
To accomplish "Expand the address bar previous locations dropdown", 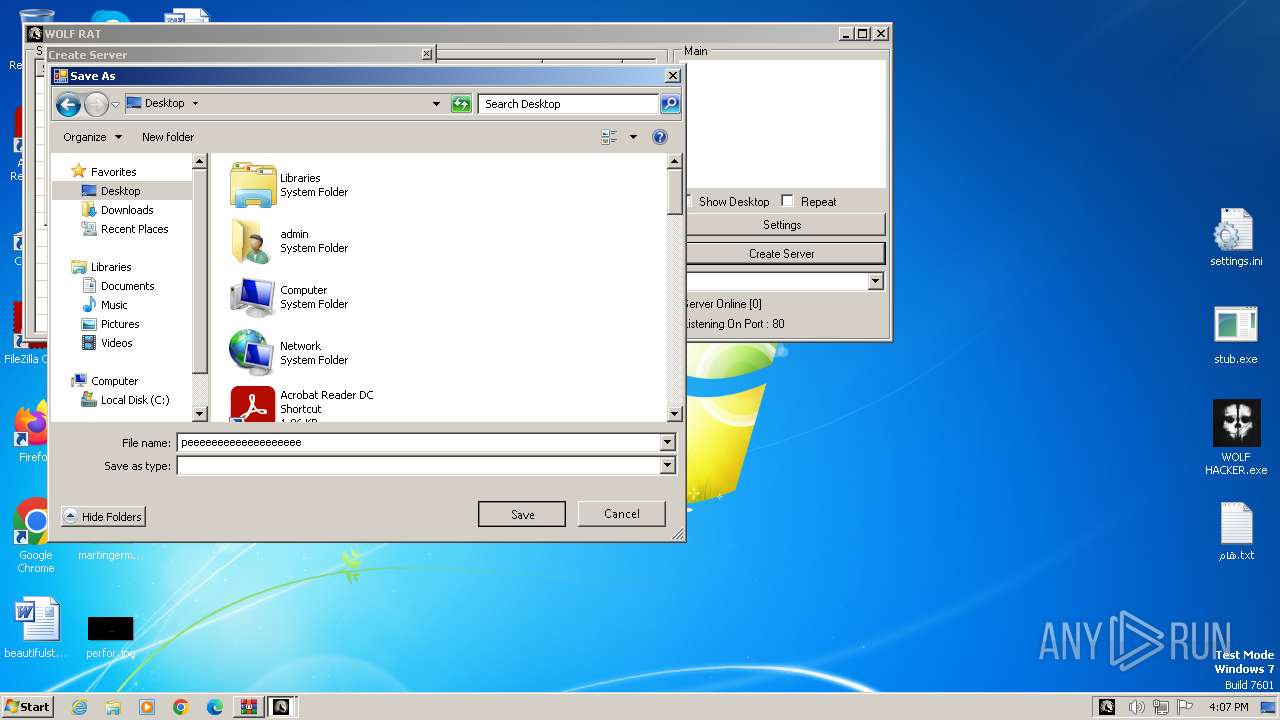I will [x=436, y=104].
